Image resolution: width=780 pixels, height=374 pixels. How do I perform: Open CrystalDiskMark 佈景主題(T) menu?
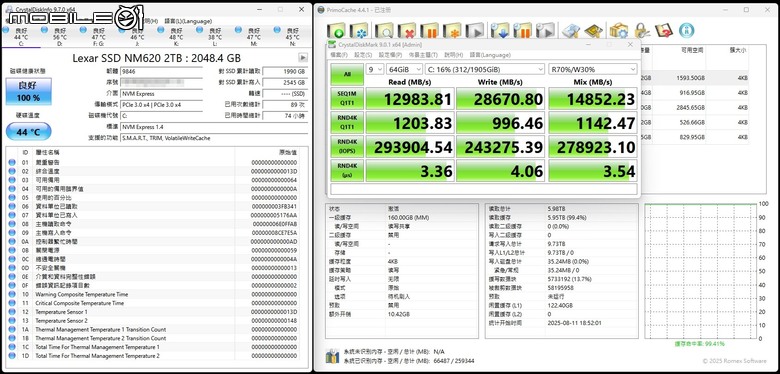[x=423, y=55]
